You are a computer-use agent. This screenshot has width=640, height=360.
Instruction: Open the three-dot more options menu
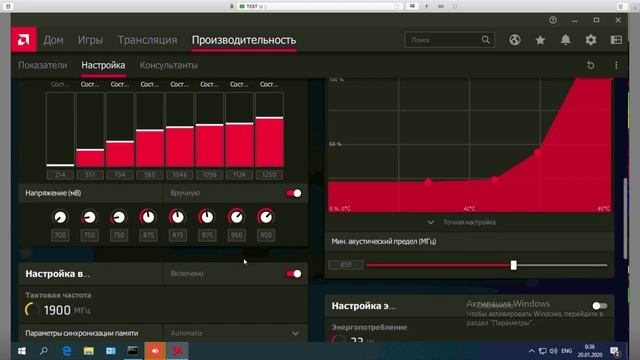[616, 65]
